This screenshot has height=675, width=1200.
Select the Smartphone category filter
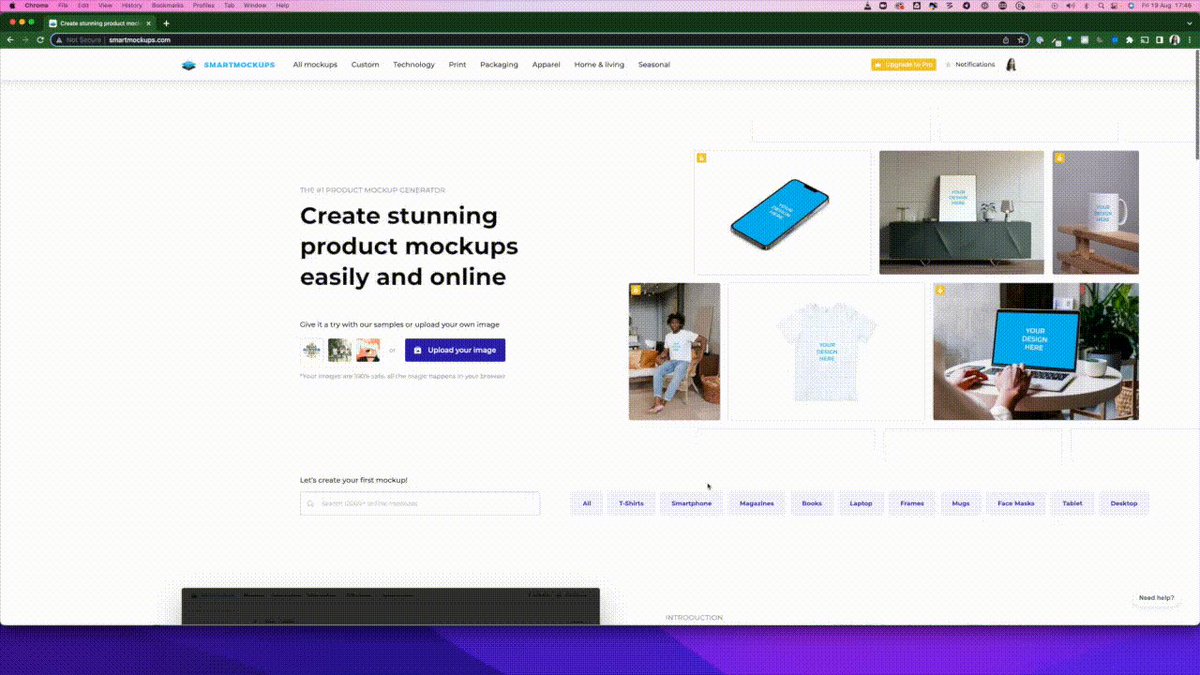point(692,503)
